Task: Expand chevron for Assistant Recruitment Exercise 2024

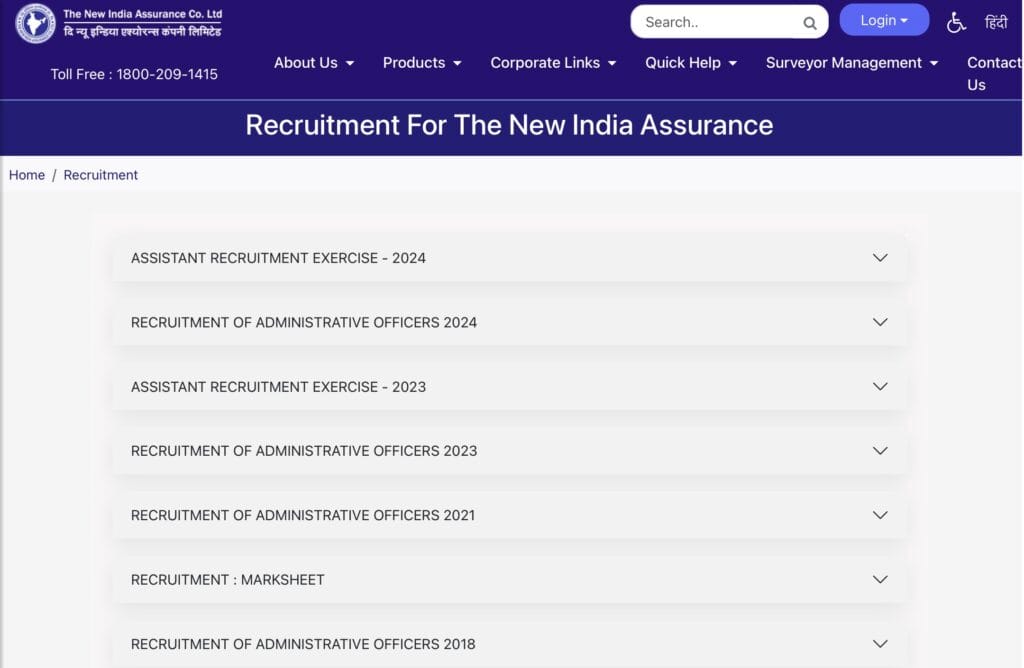Action: [880, 258]
